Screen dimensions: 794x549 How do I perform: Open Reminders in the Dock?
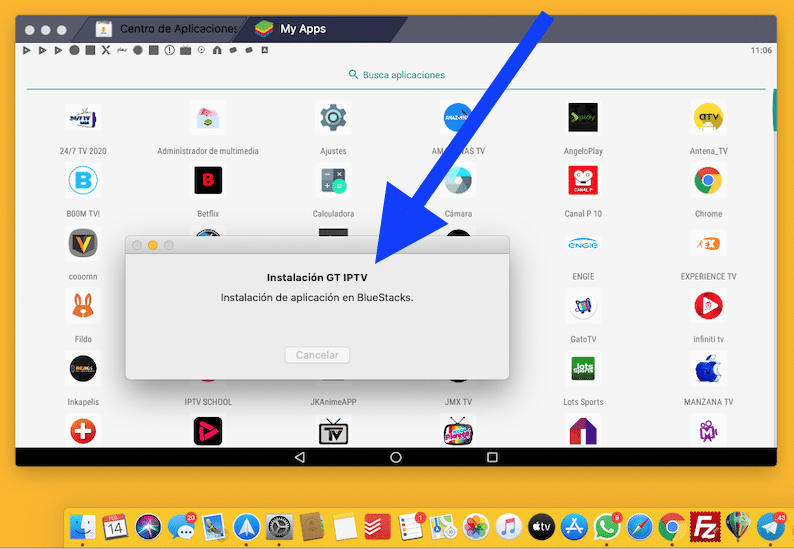[410, 527]
